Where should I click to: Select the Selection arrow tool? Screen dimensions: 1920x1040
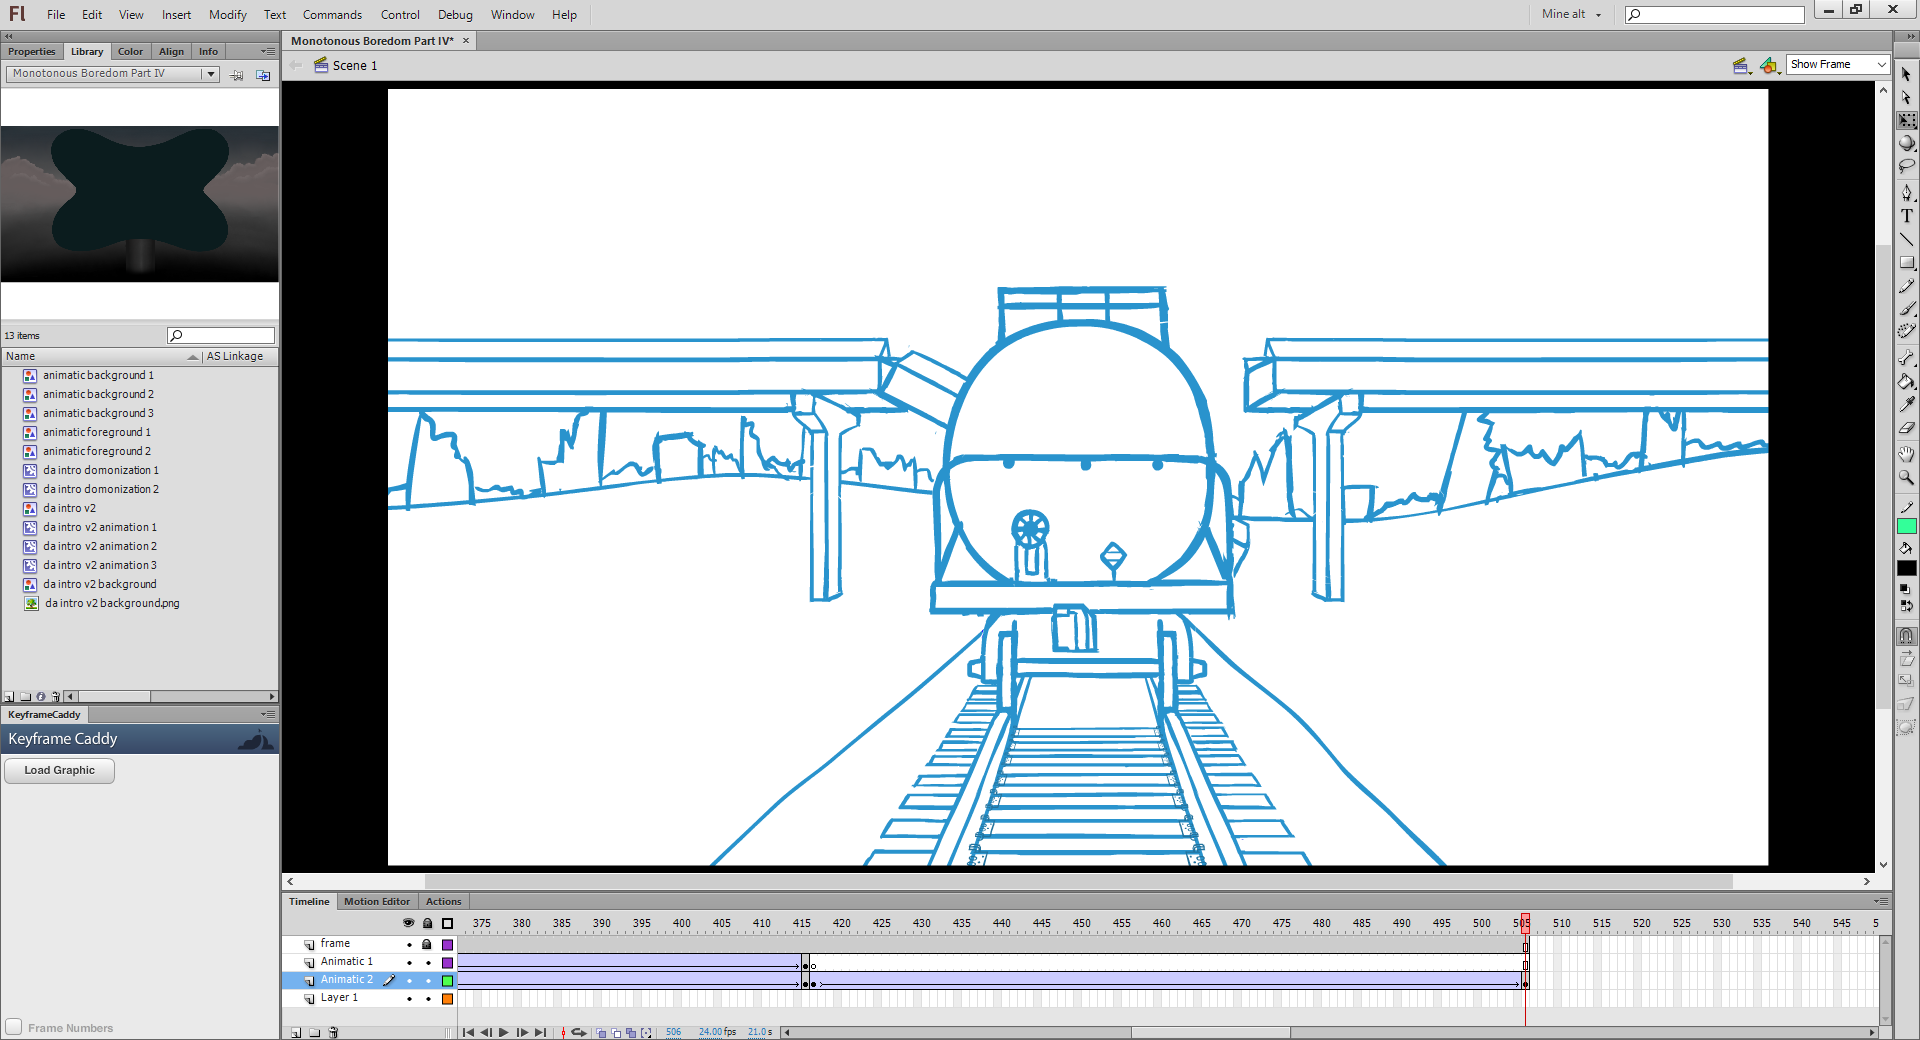(1906, 74)
